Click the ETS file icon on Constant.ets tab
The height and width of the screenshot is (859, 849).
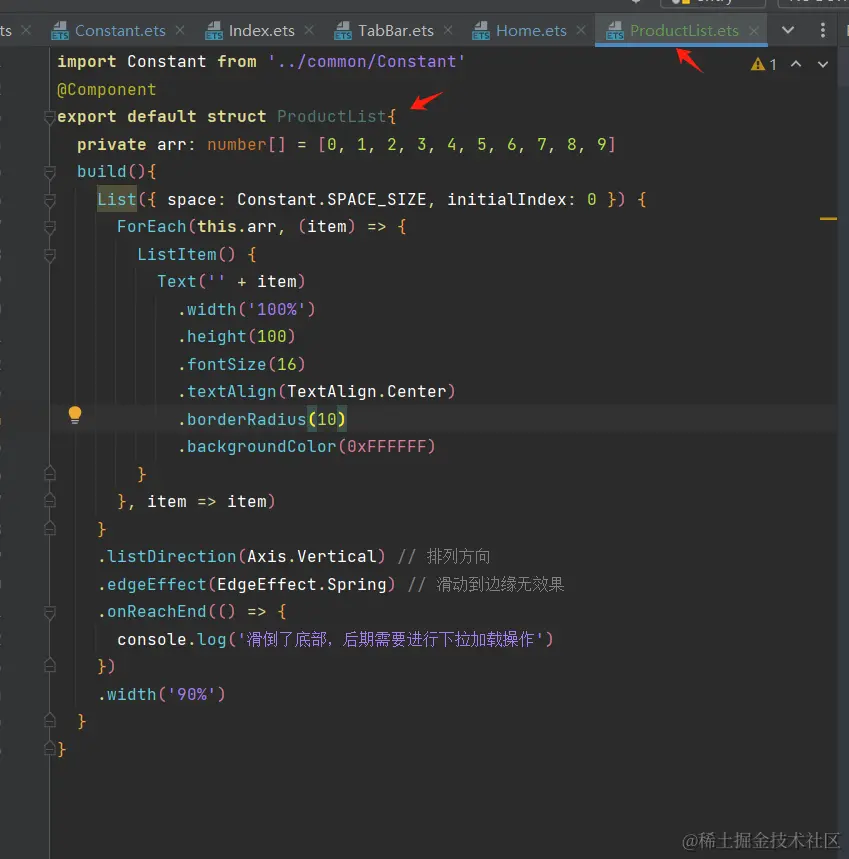pyautogui.click(x=60, y=31)
